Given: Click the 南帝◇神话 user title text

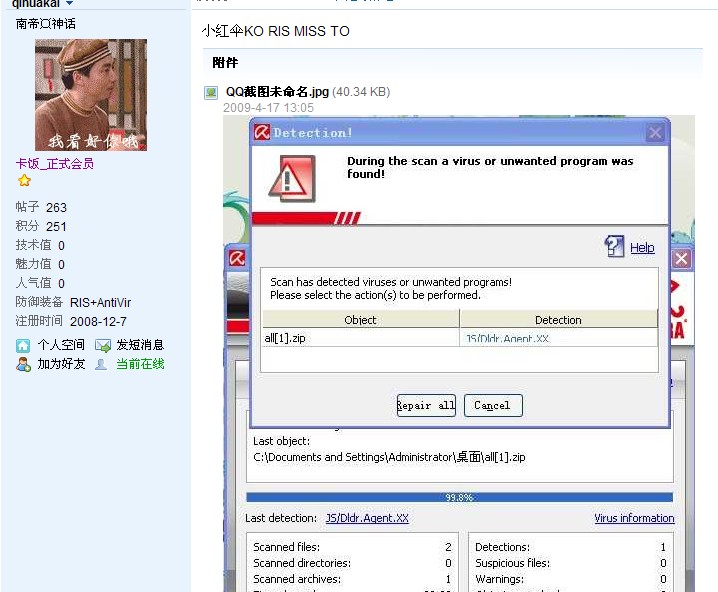Looking at the screenshot, I should click(x=46, y=24).
